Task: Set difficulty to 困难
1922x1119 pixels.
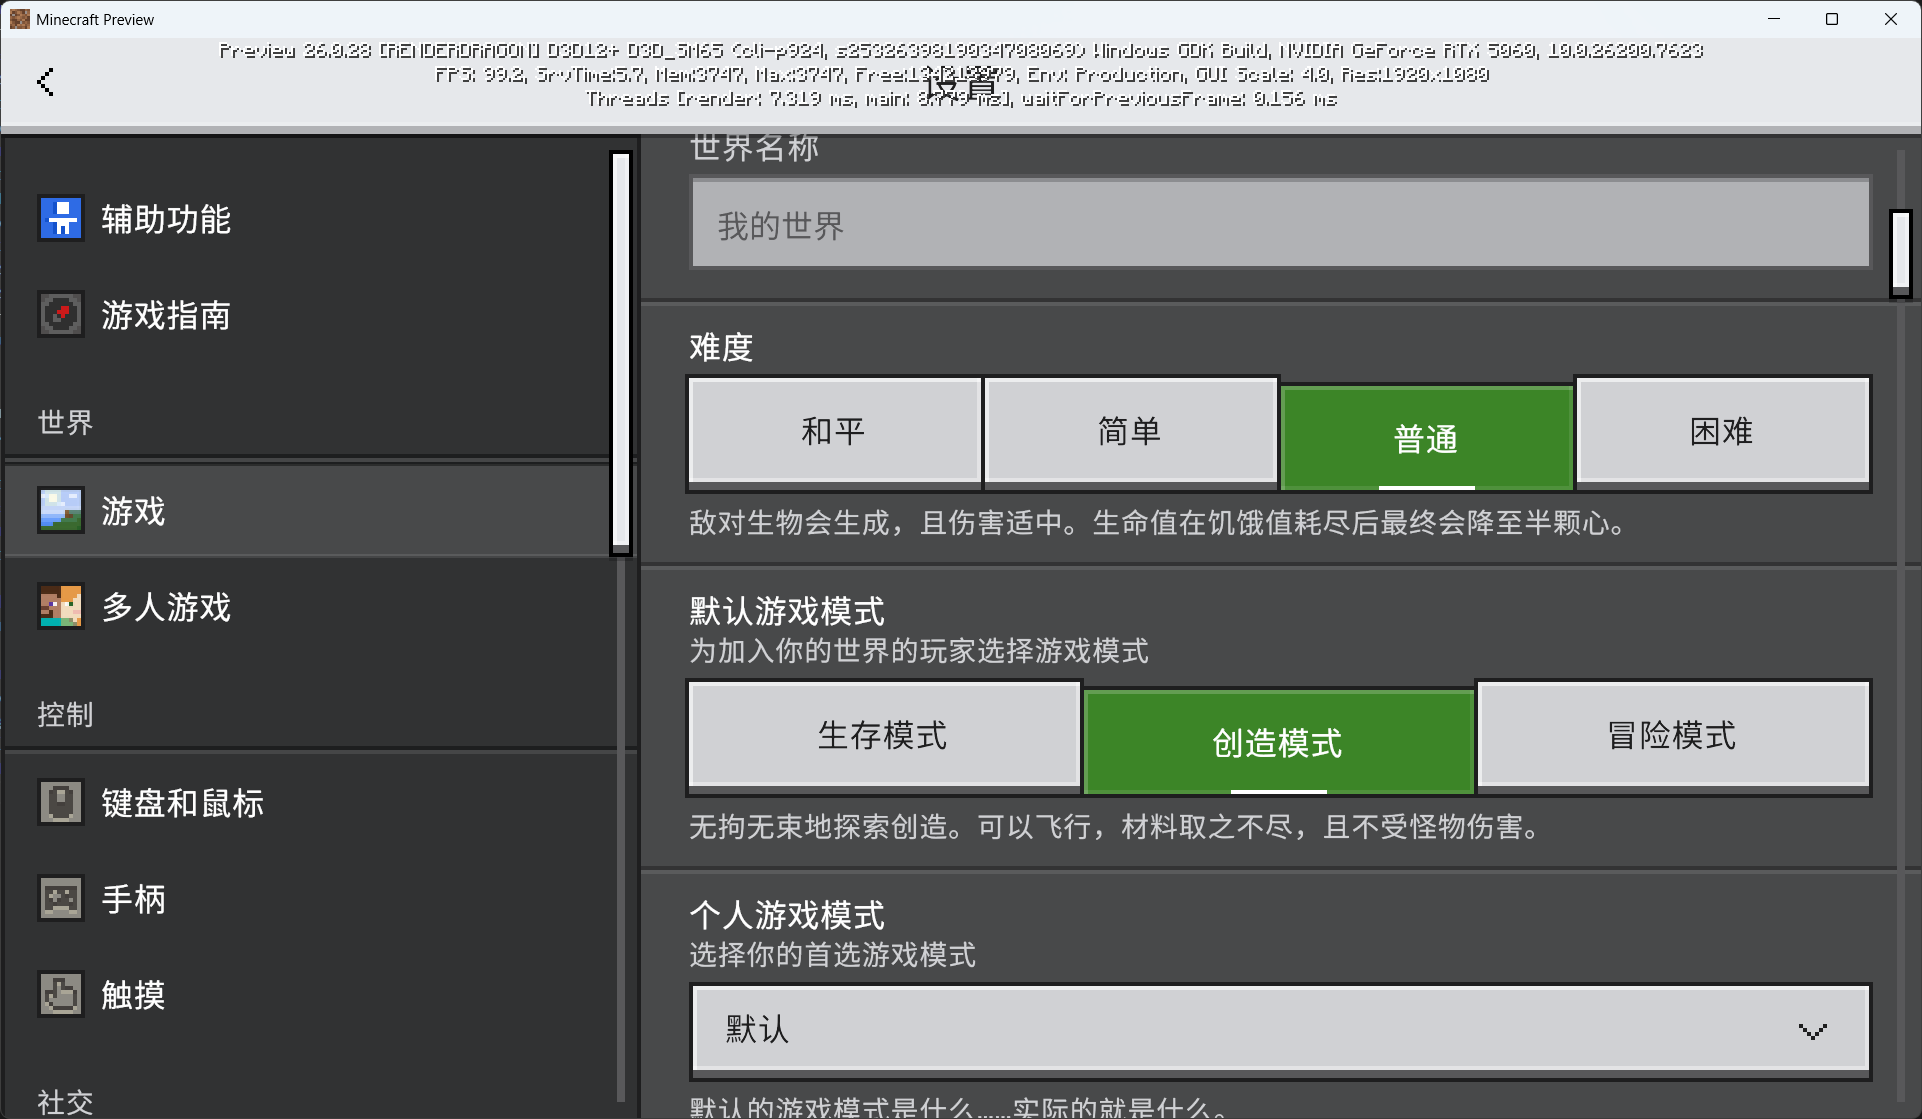Action: point(1721,431)
